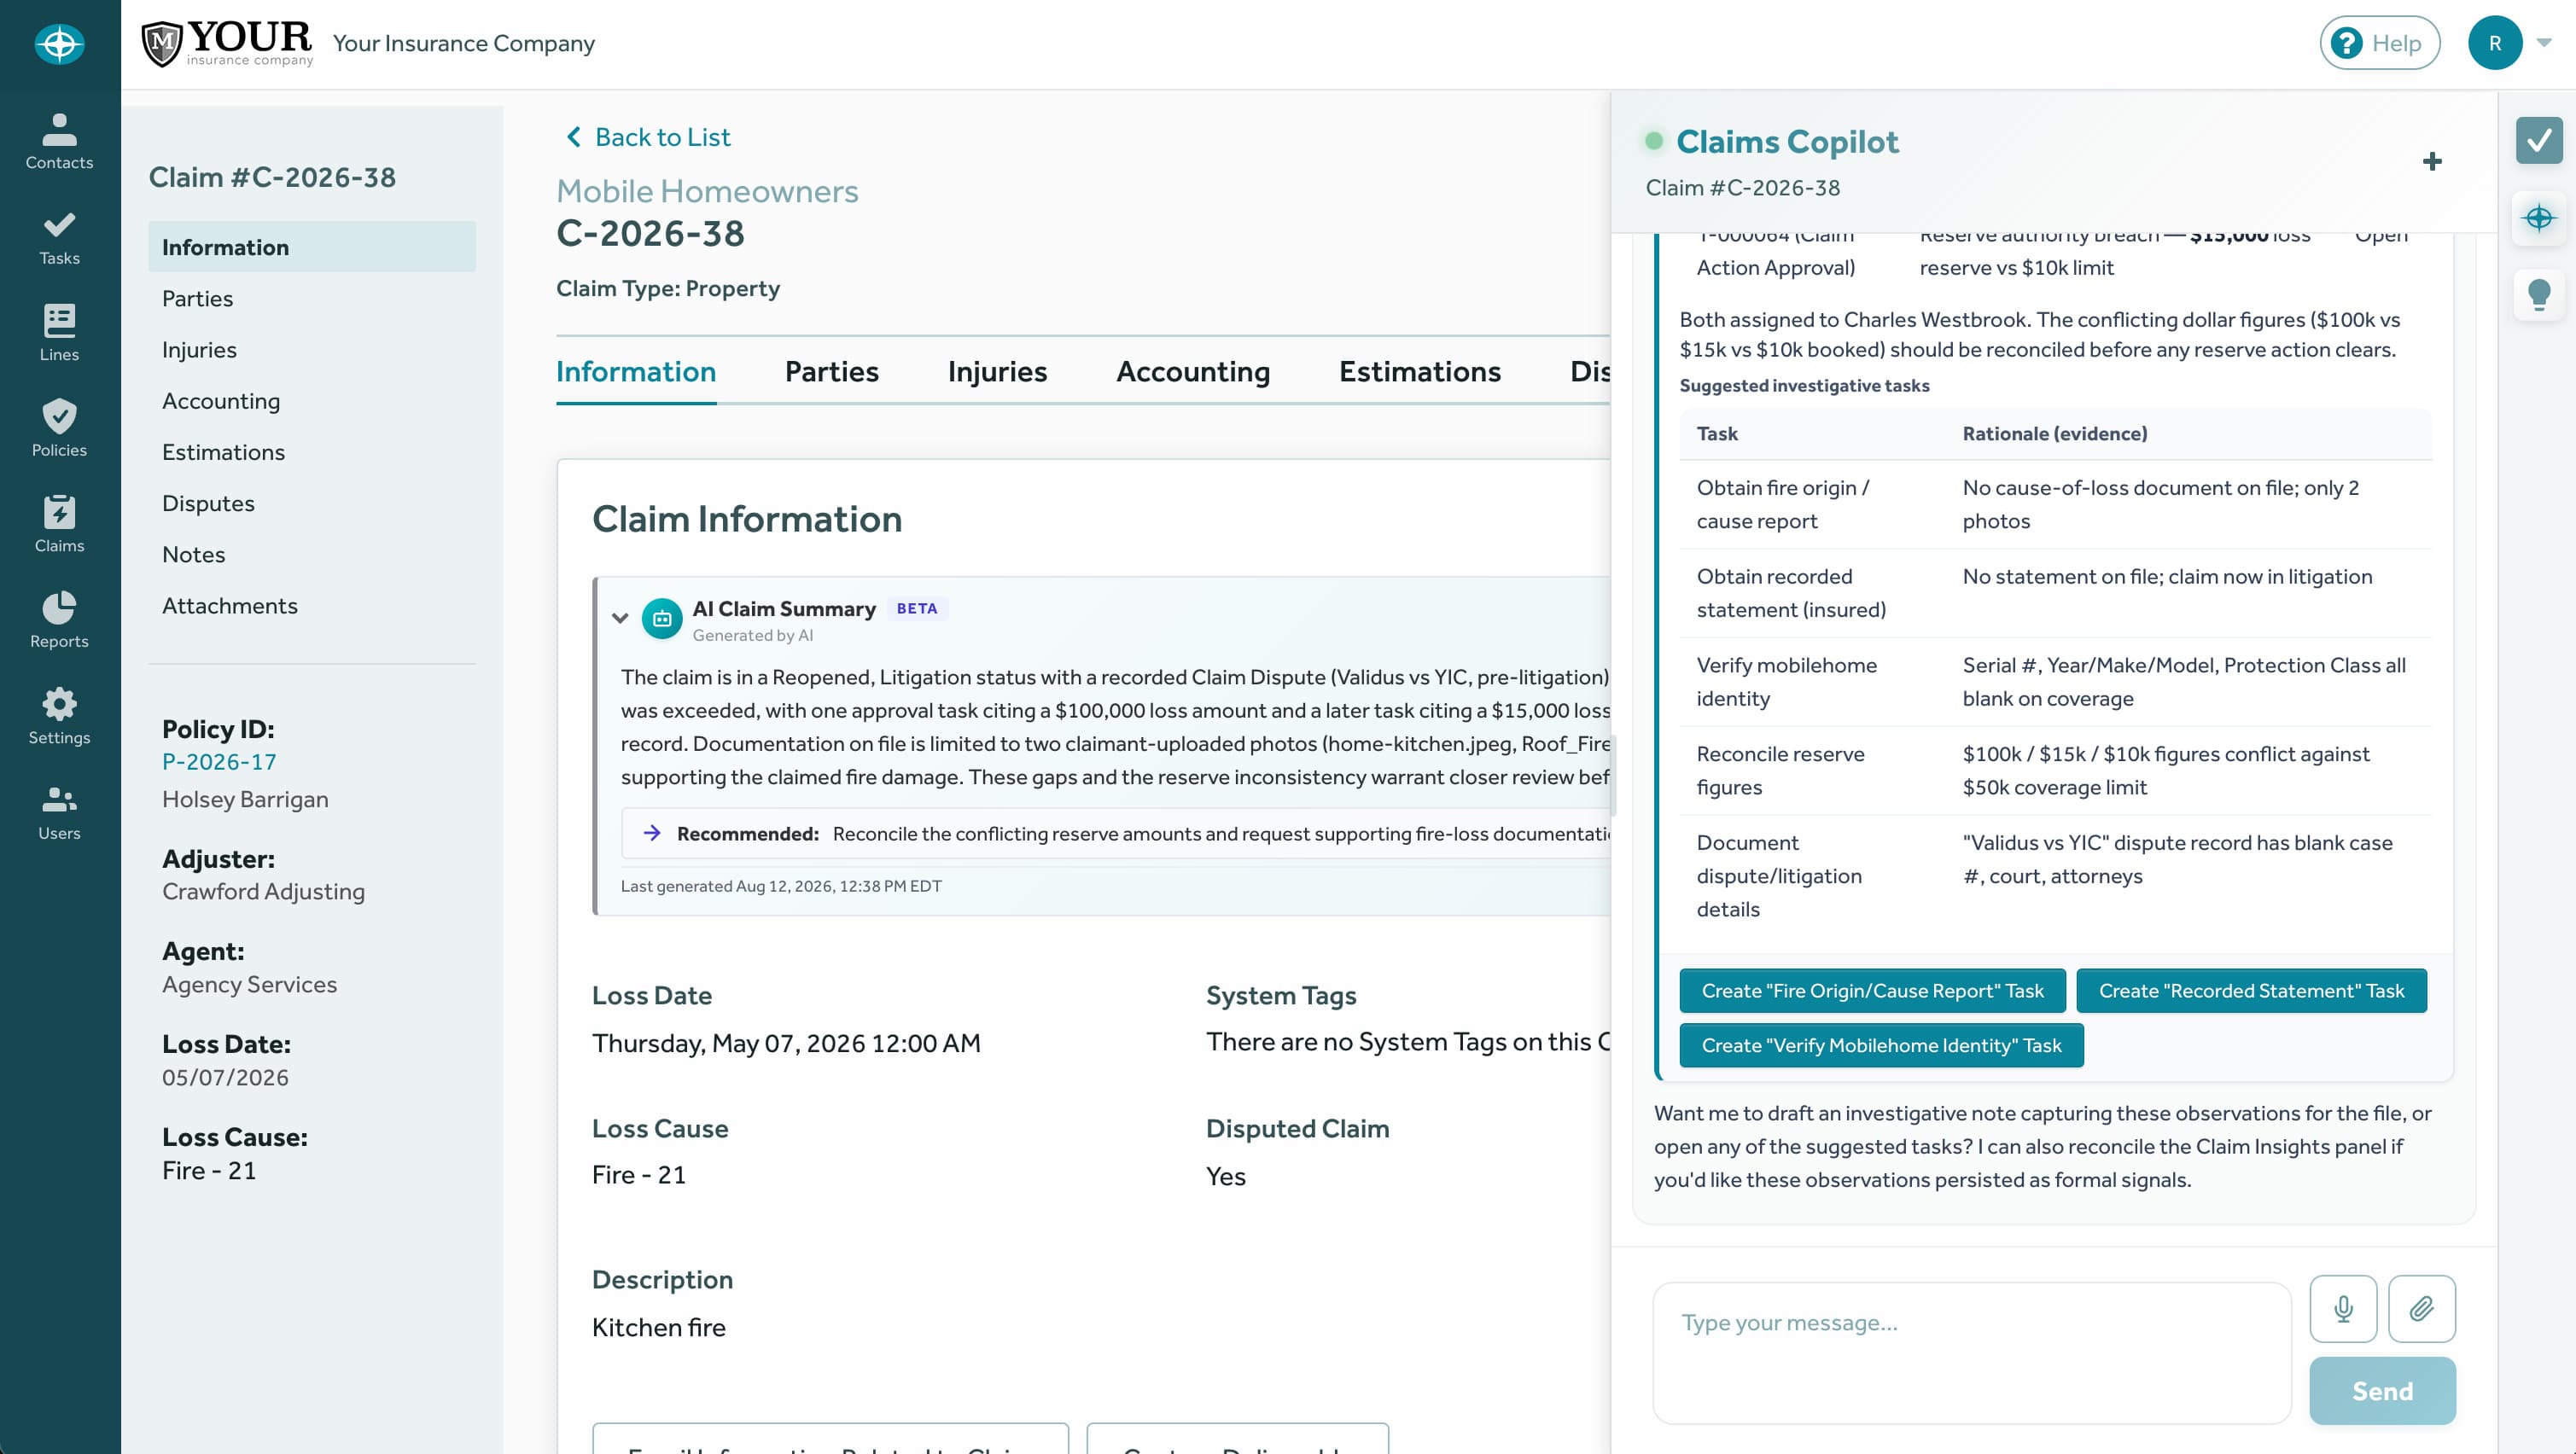The width and height of the screenshot is (2576, 1454).
Task: Click "Agency Services" agent name
Action: pyautogui.click(x=249, y=984)
